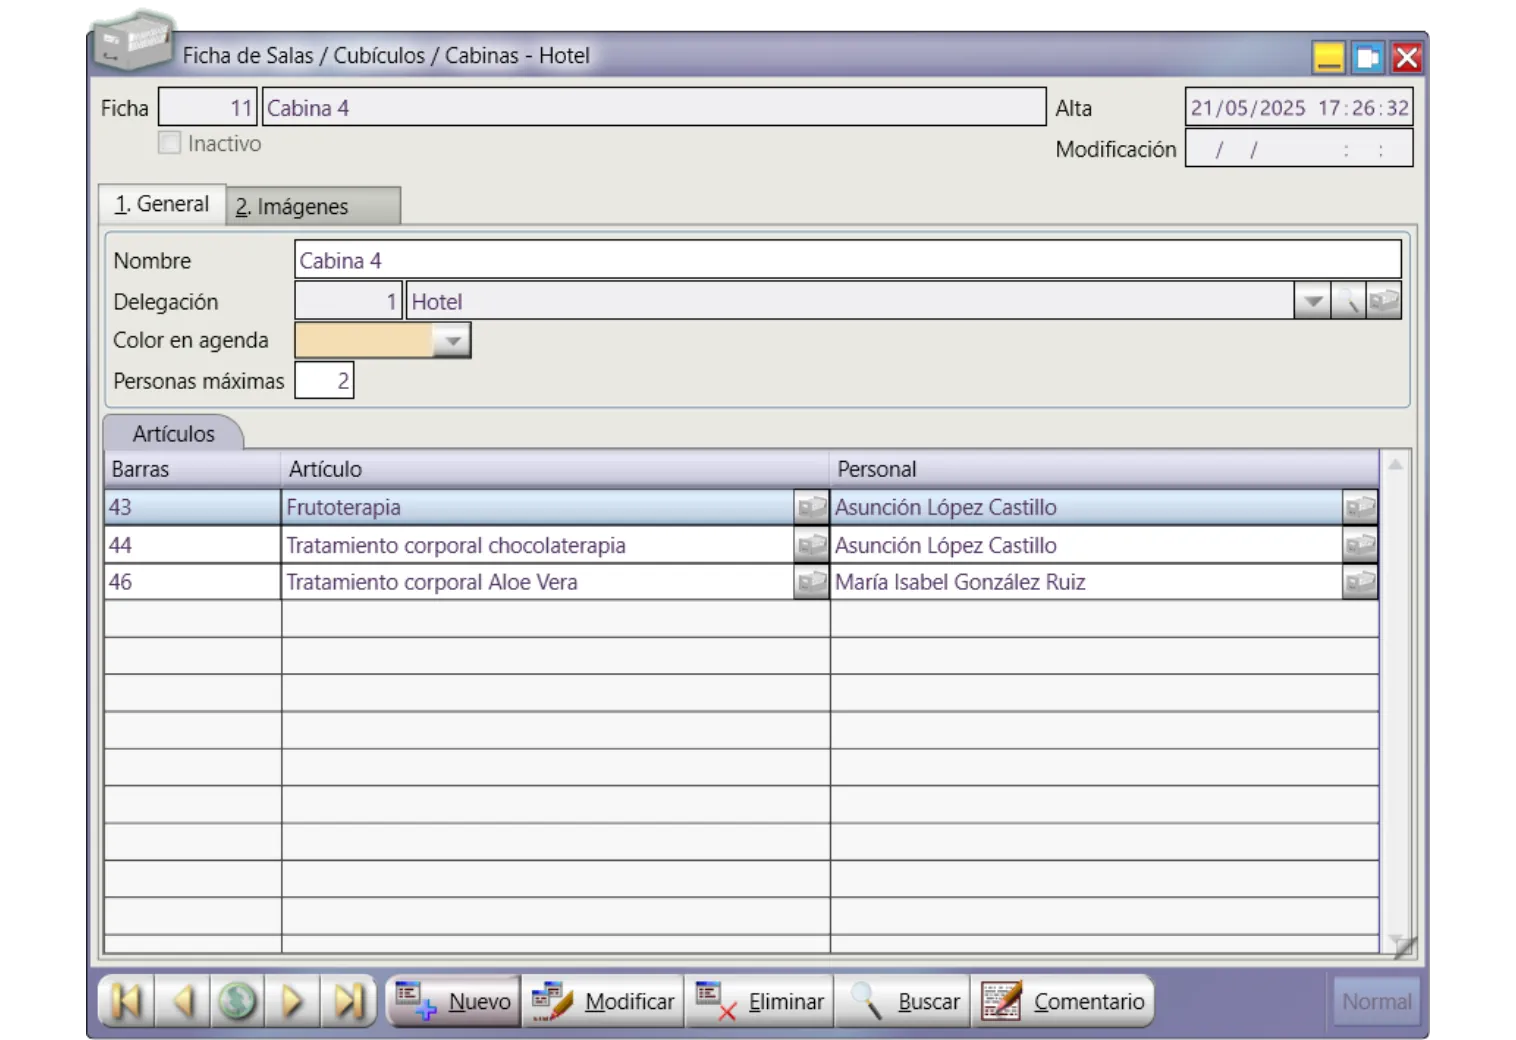The image size is (1516, 1040).
Task: Open María Isabel González Ruiz staff card
Action: [x=1359, y=582]
